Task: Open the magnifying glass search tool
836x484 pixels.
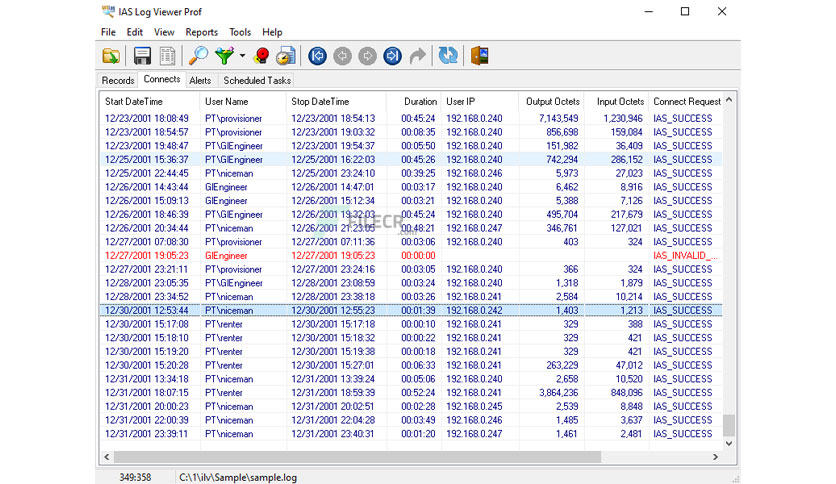Action: pos(198,55)
